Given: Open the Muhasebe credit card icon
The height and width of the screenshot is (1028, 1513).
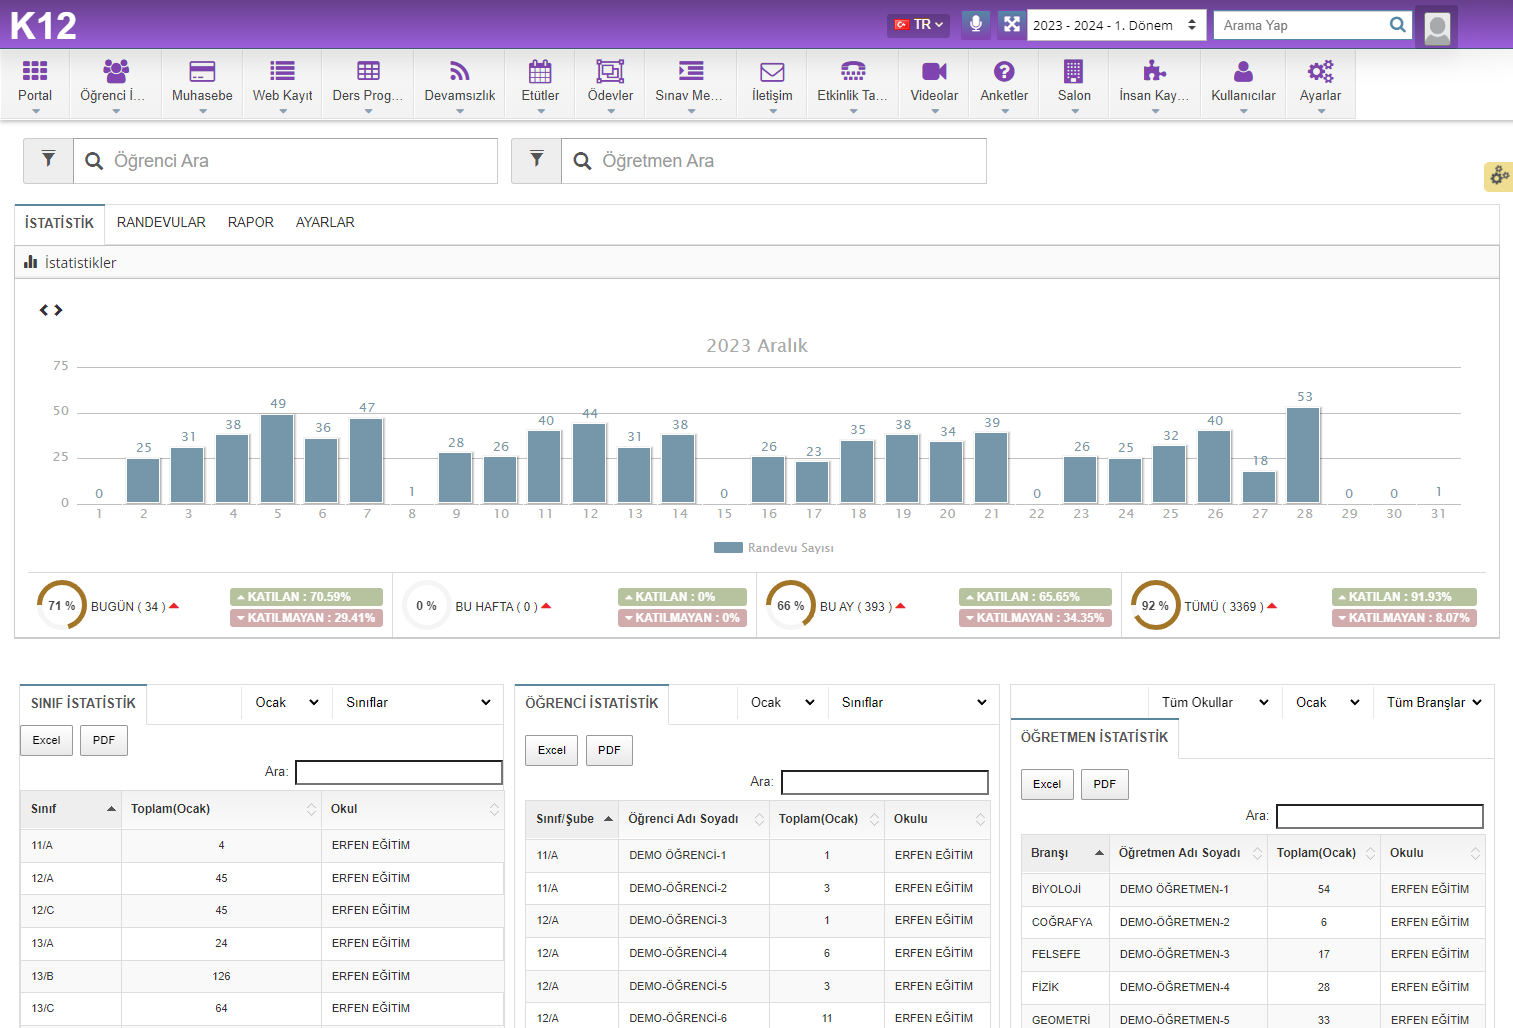Looking at the screenshot, I should point(202,71).
